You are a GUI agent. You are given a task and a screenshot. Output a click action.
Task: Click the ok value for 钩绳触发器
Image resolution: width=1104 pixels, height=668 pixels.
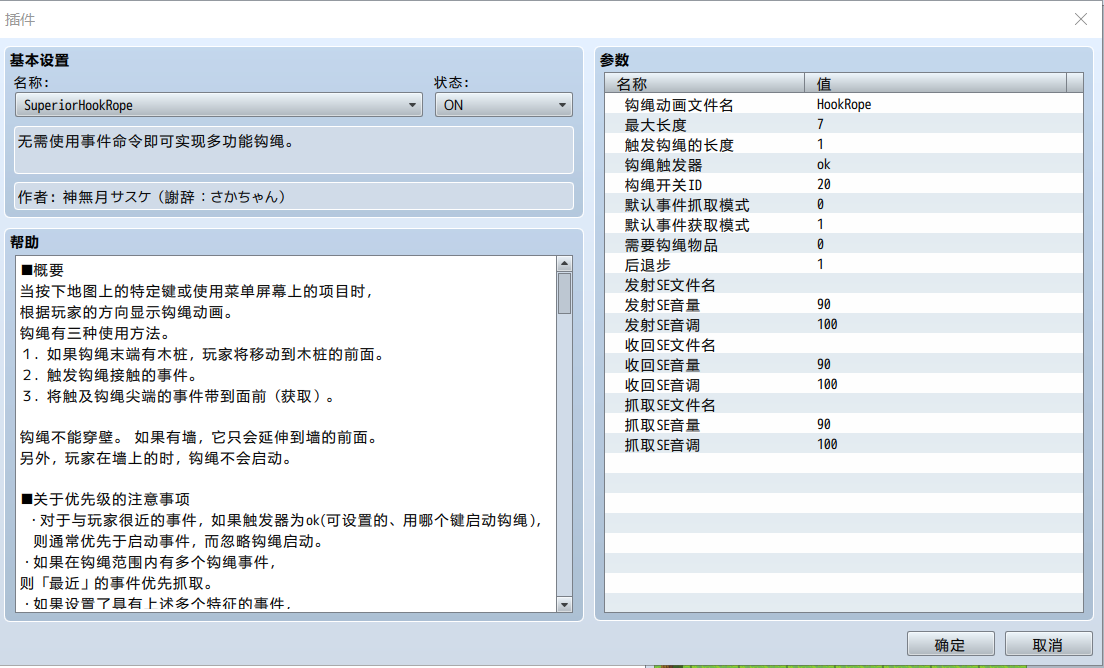click(x=824, y=164)
